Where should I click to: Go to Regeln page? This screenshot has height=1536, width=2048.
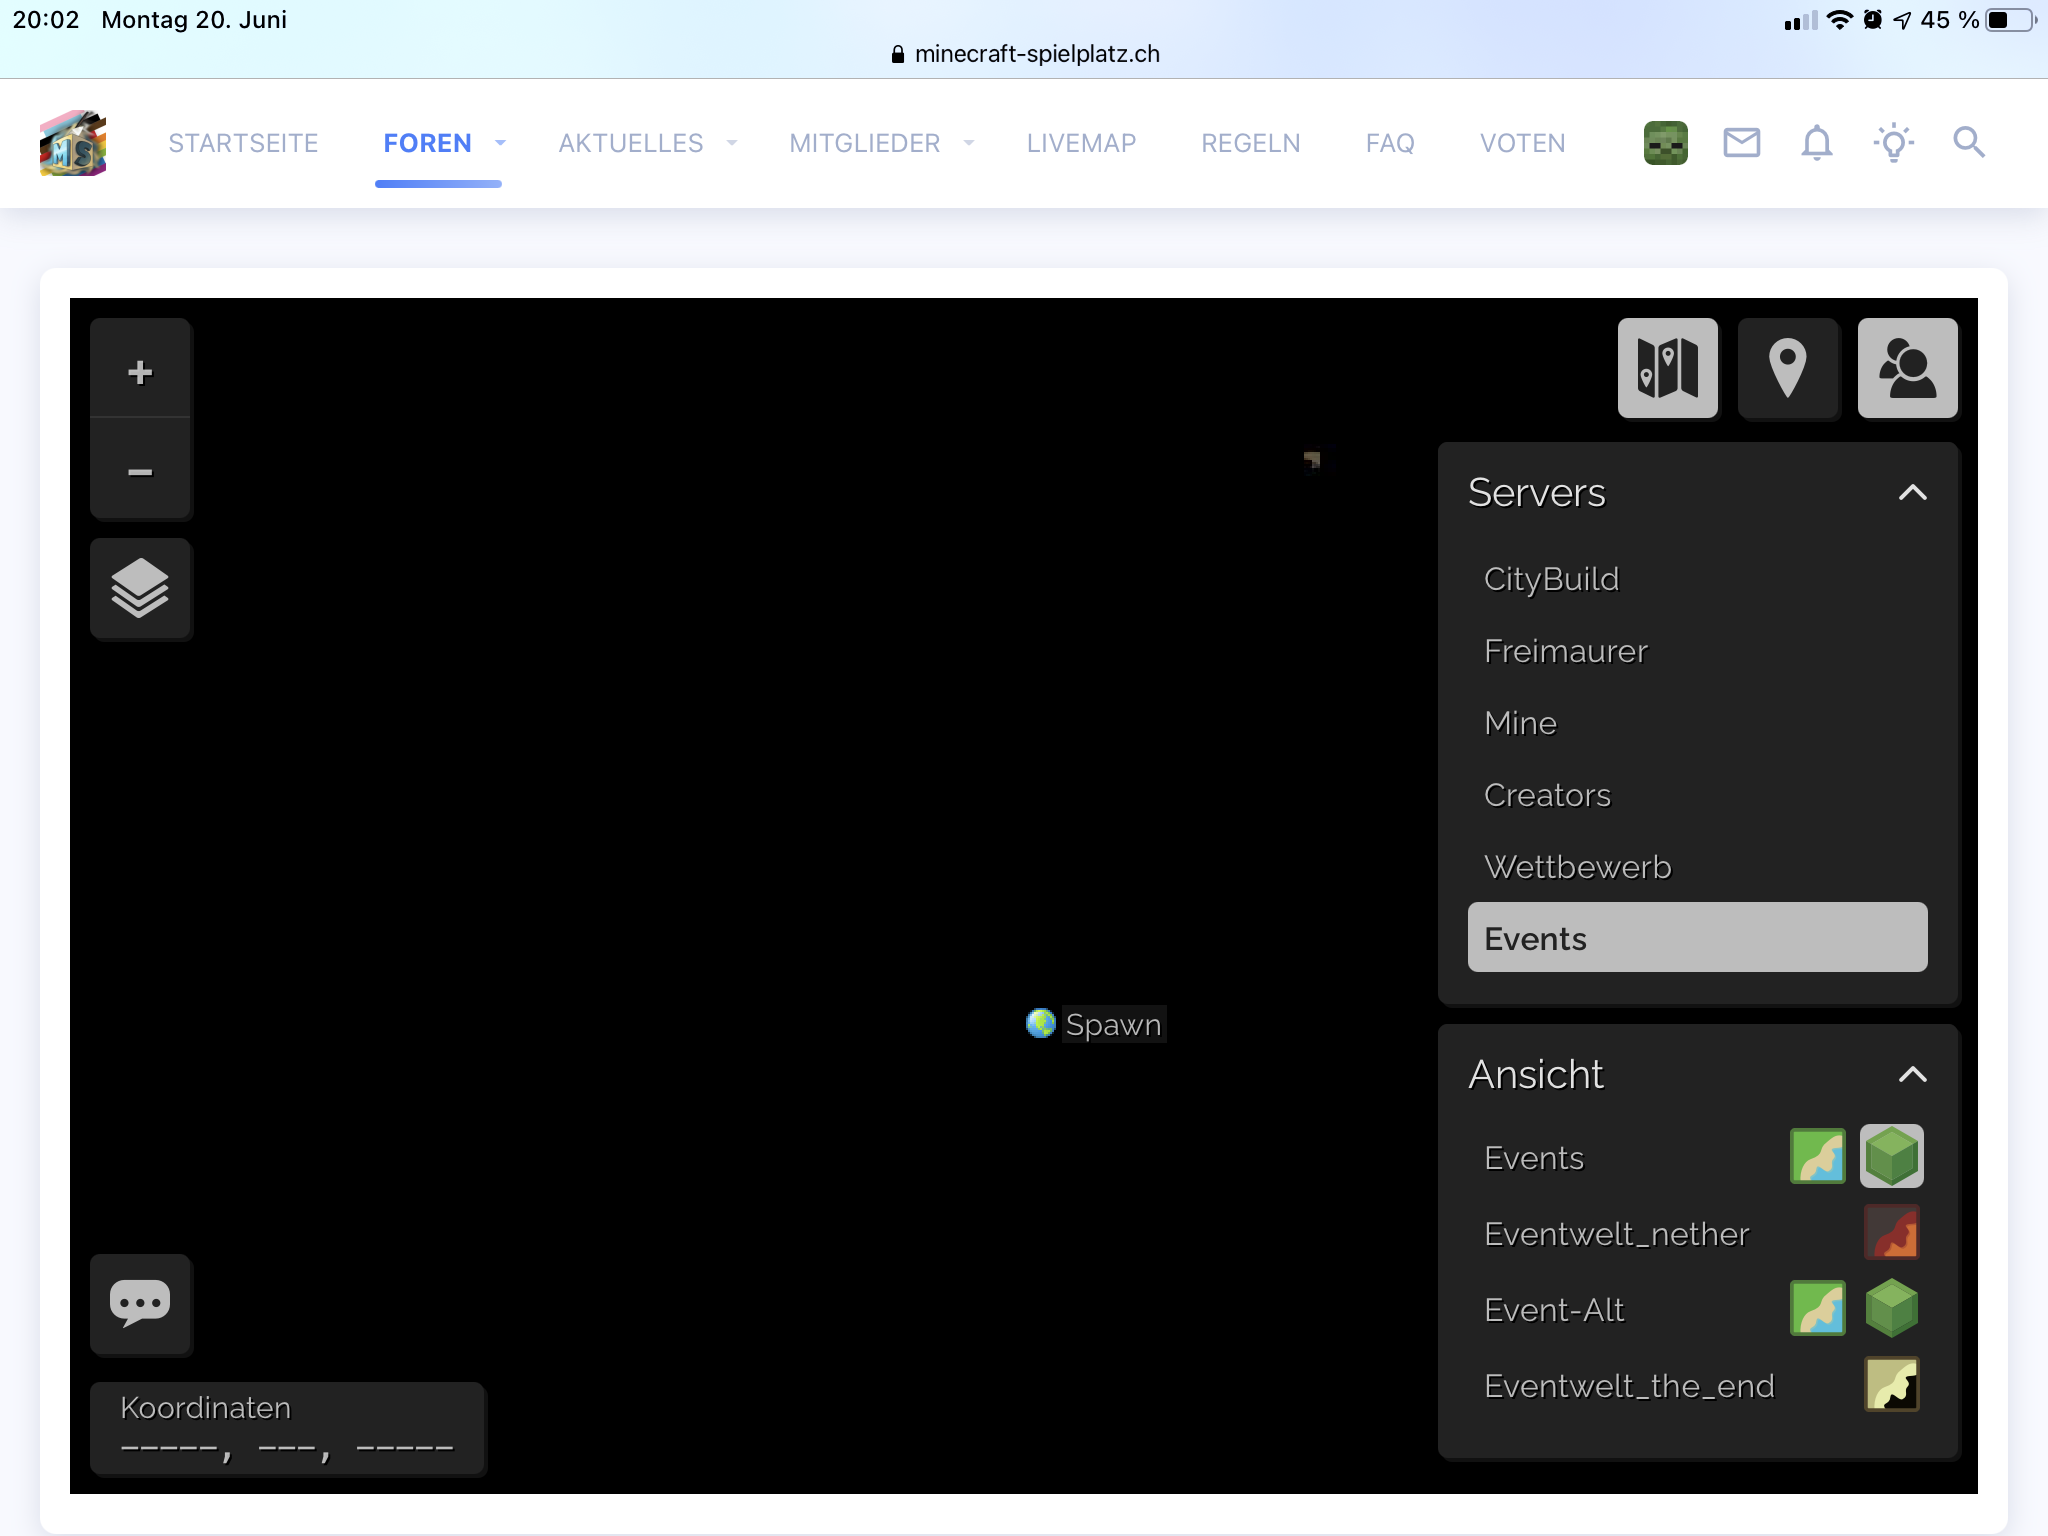point(1250,143)
